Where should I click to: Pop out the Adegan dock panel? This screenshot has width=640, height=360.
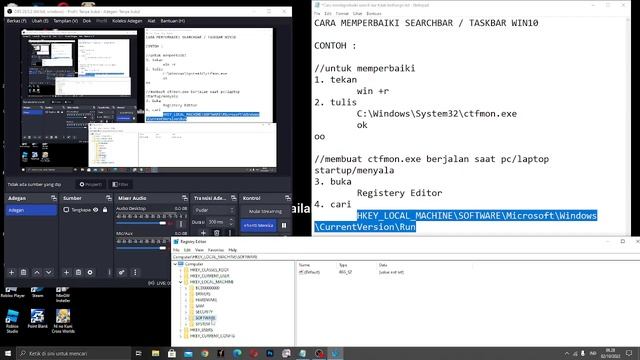(53, 198)
